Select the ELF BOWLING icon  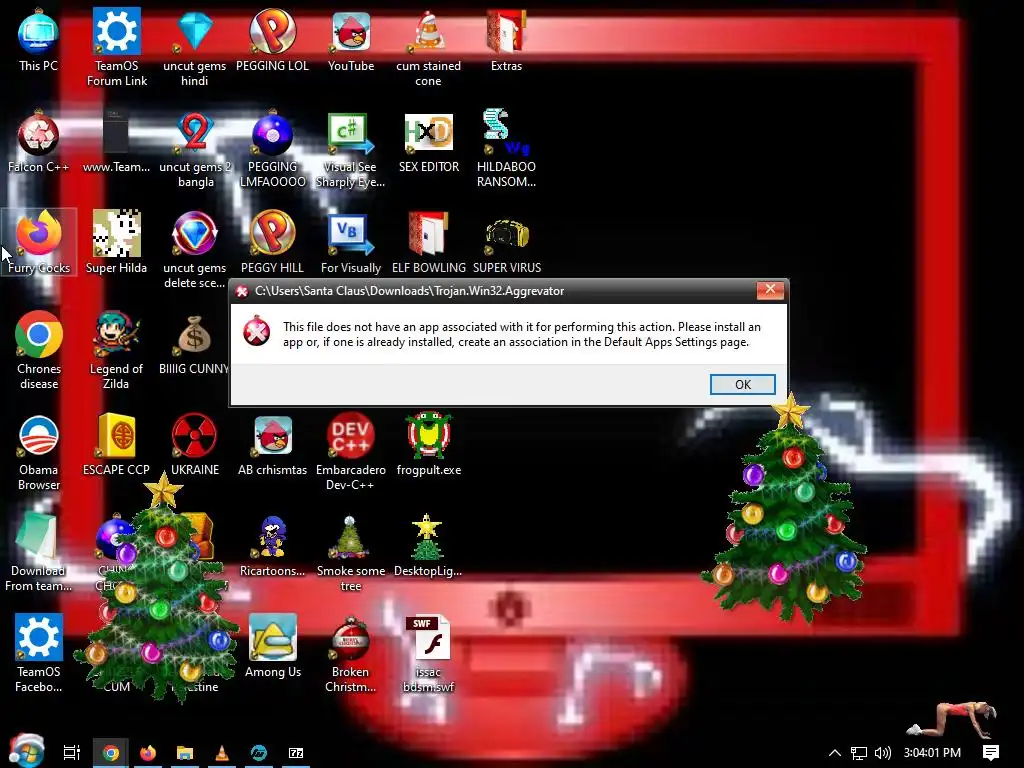click(428, 242)
